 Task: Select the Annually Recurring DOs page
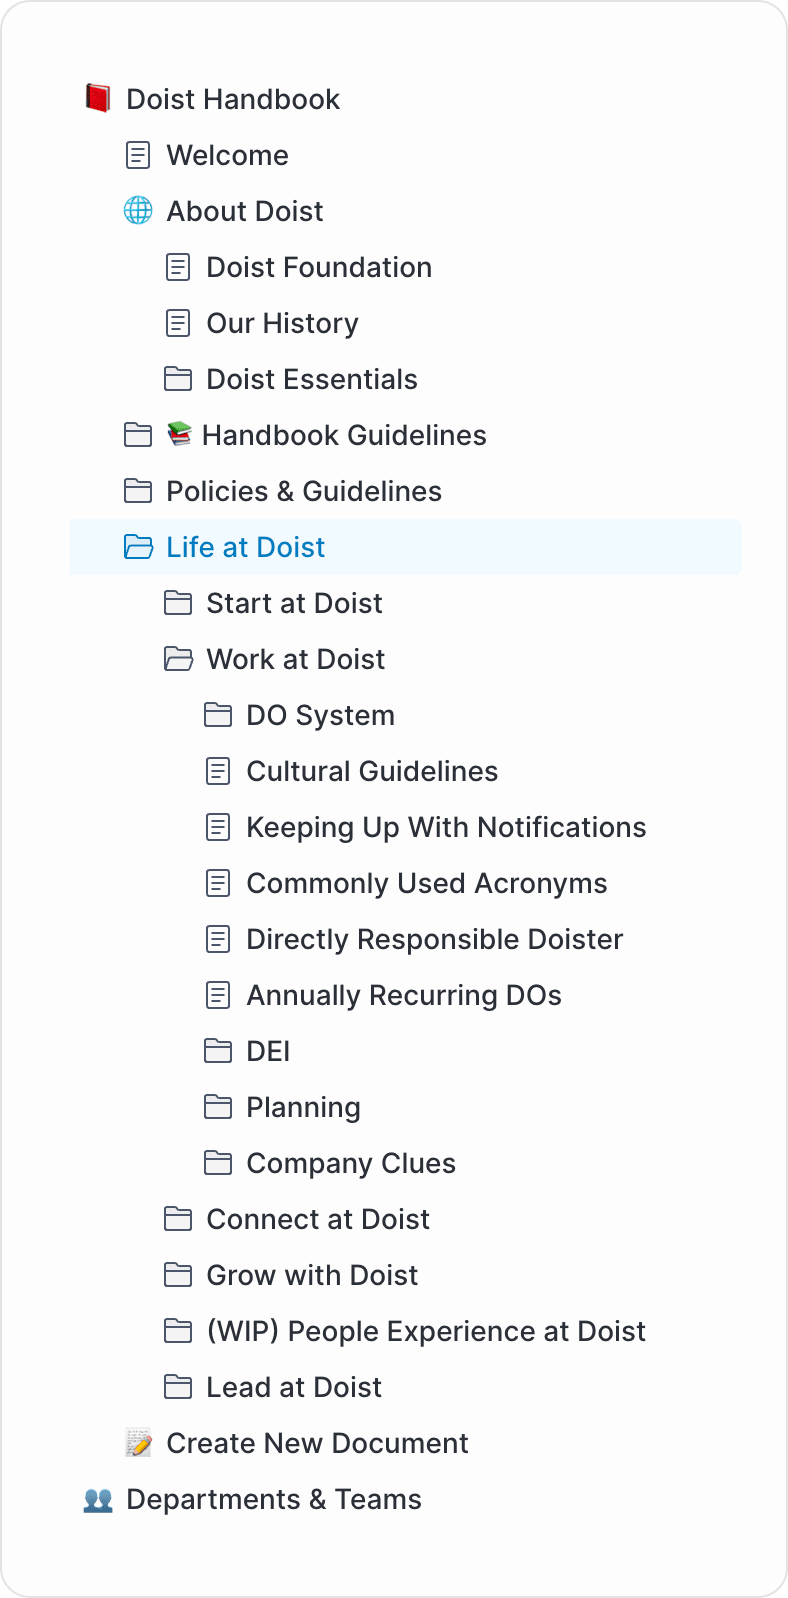coord(404,995)
